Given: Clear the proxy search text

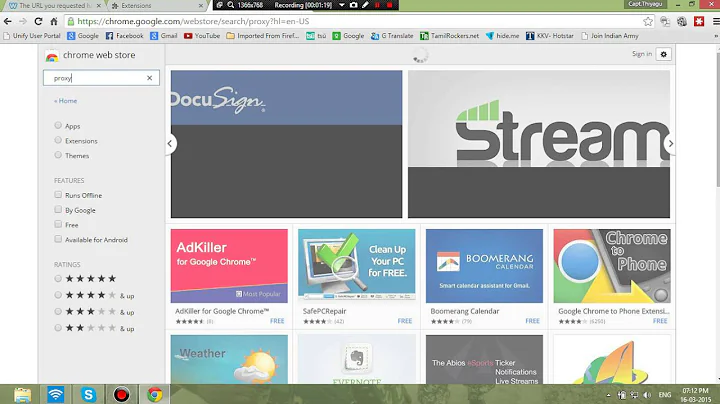Looking at the screenshot, I should [149, 78].
